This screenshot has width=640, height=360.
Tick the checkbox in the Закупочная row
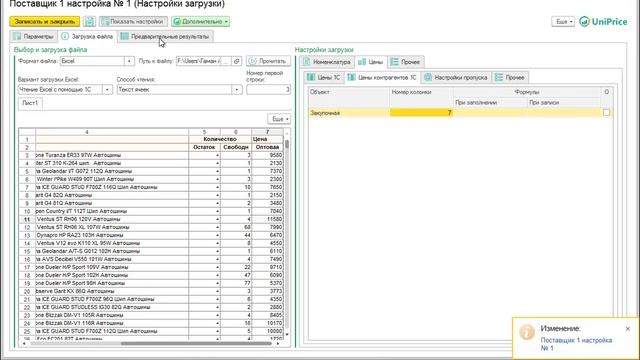click(x=606, y=113)
